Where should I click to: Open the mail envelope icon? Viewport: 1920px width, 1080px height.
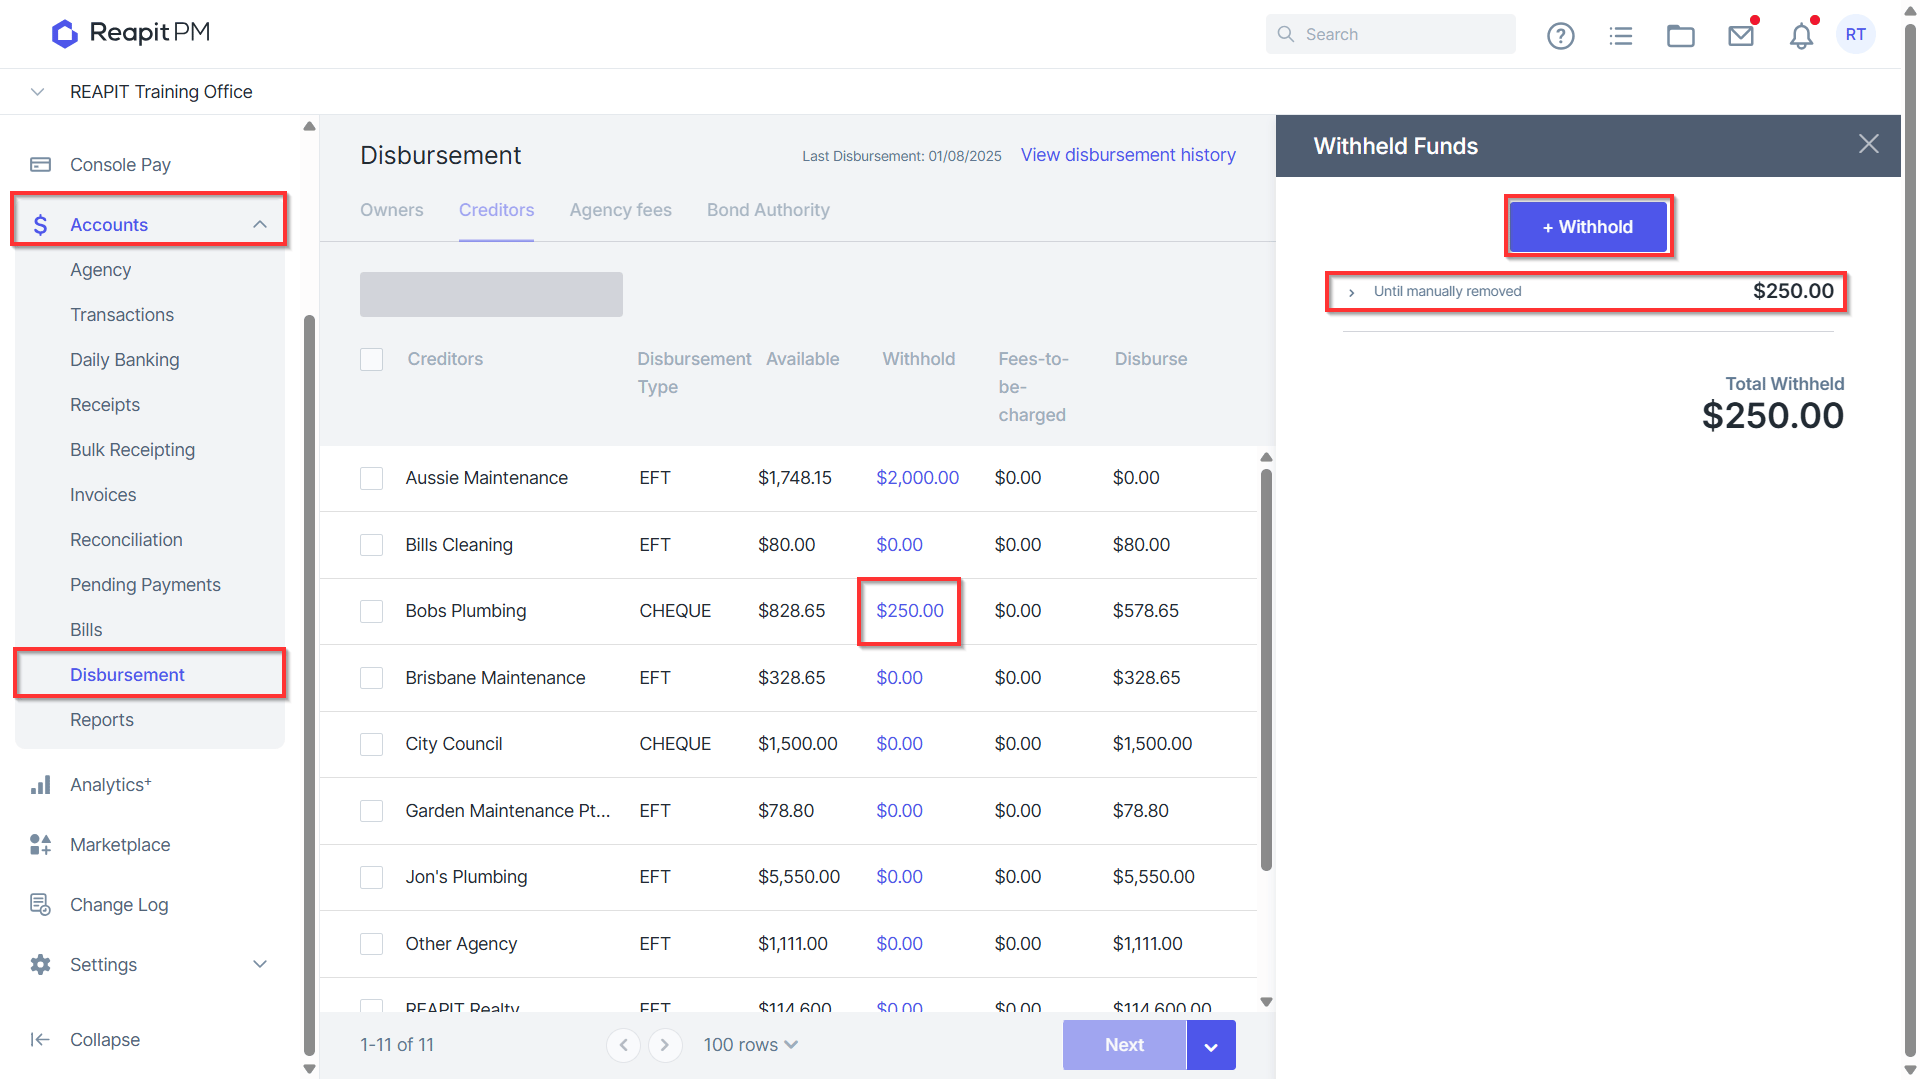coord(1741,36)
